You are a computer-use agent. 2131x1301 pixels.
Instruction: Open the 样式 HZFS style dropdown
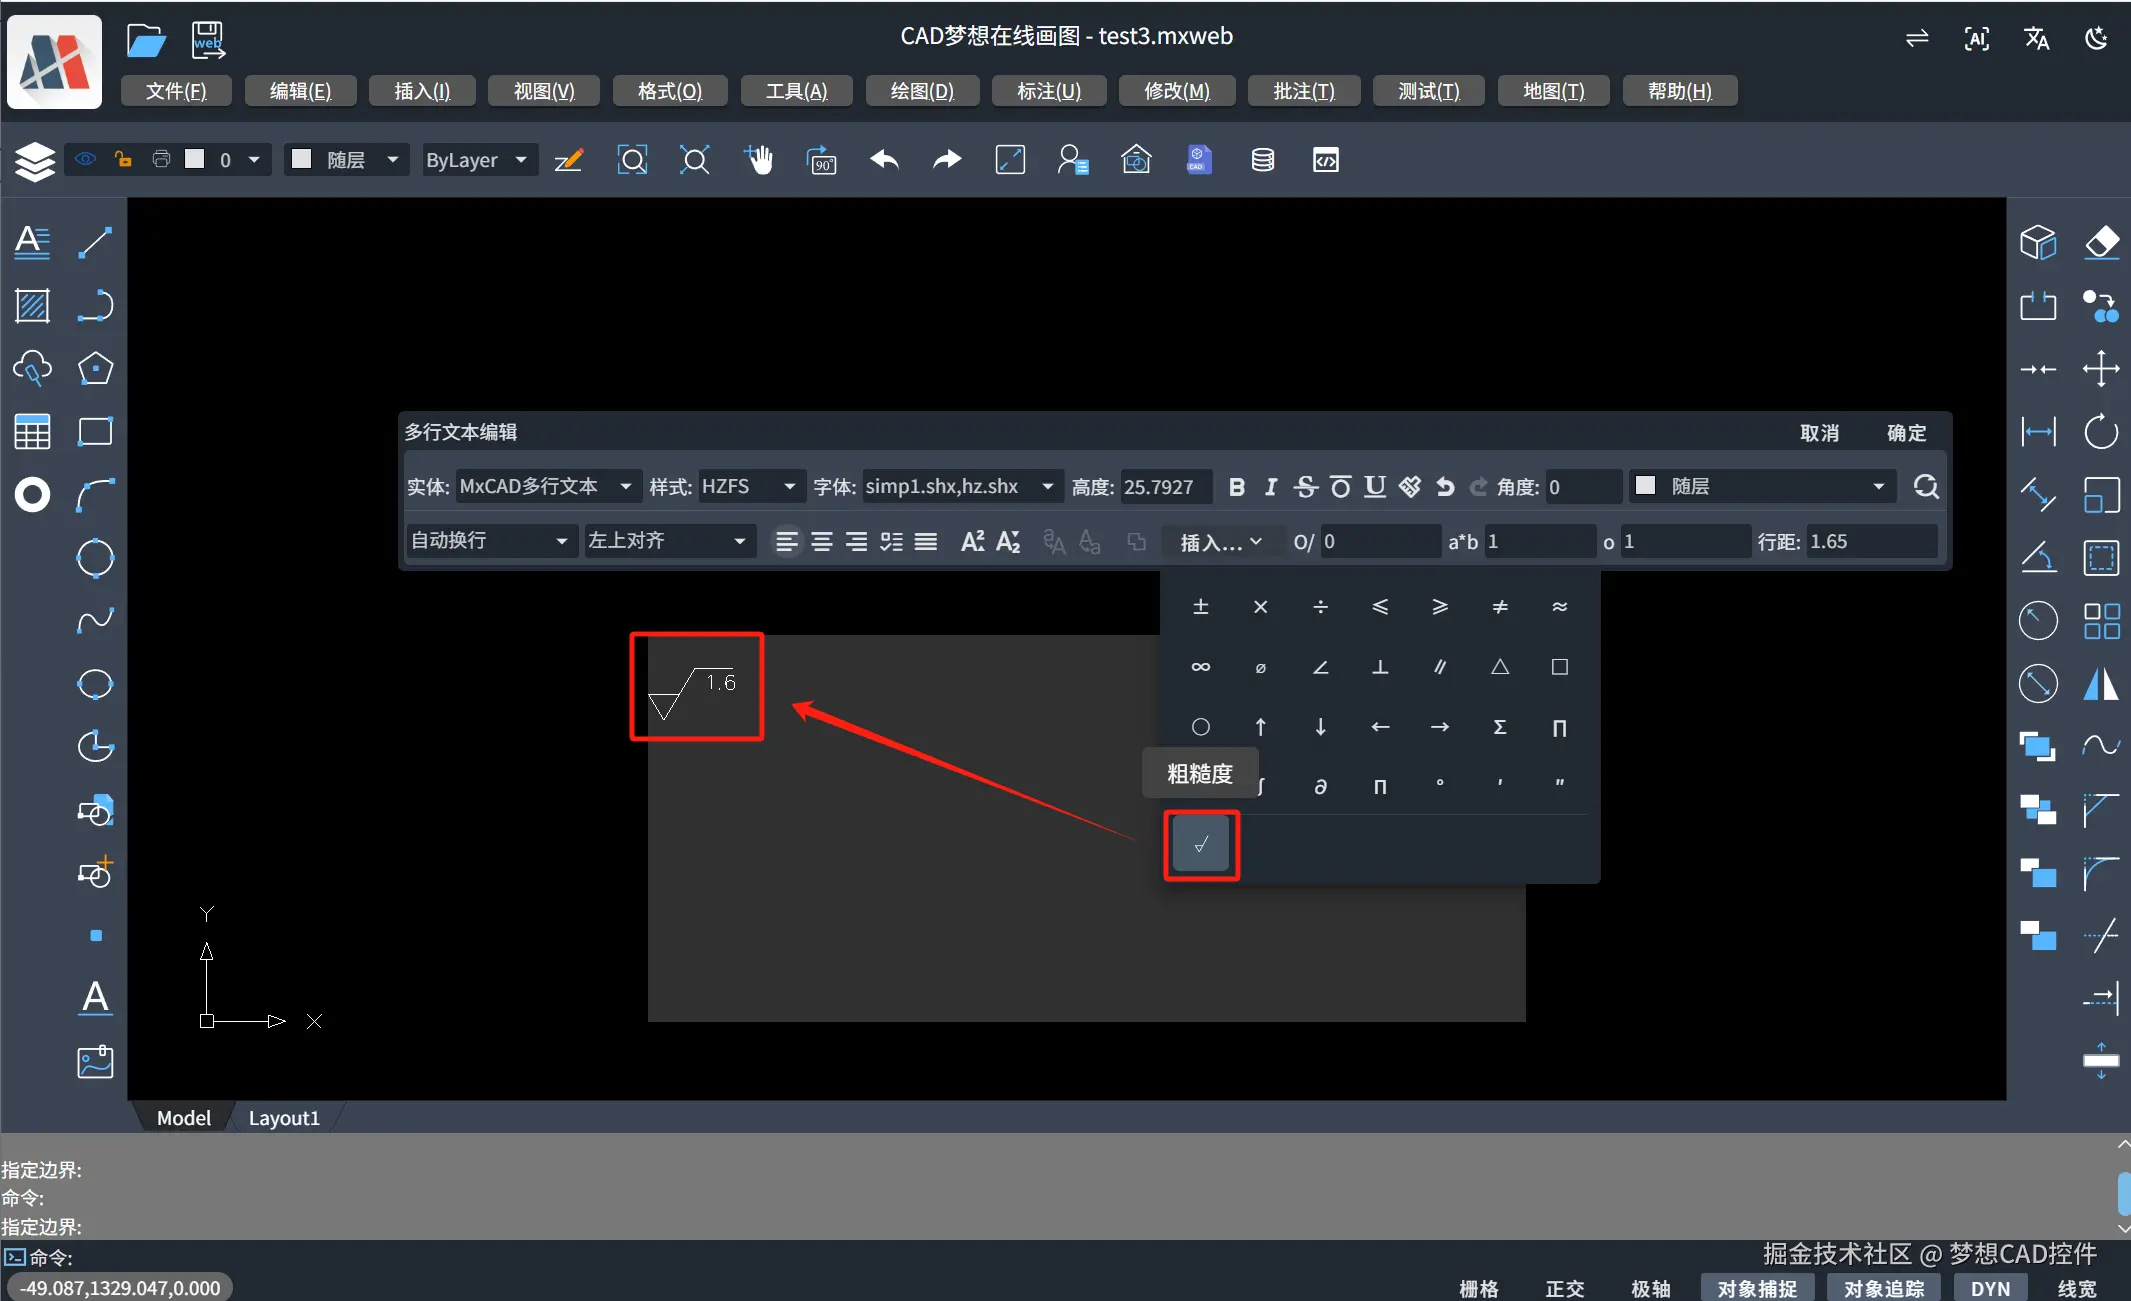[750, 487]
